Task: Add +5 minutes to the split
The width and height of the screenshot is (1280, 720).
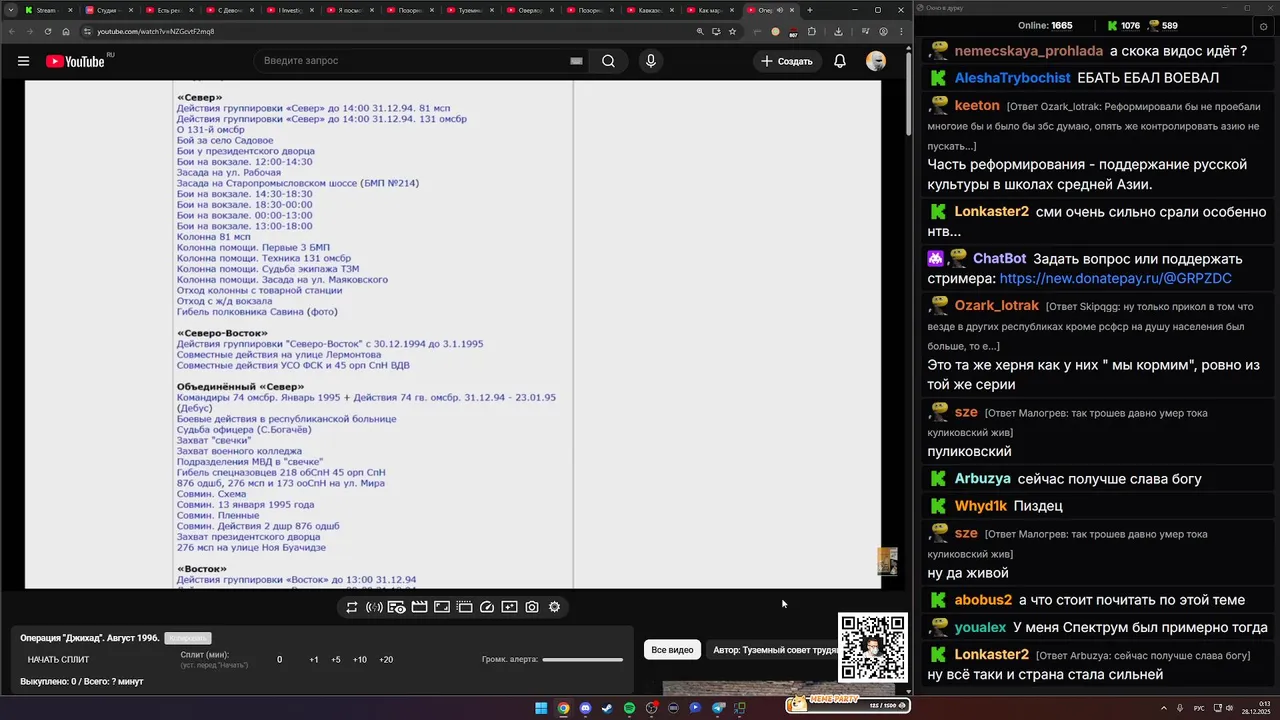Action: (336, 660)
